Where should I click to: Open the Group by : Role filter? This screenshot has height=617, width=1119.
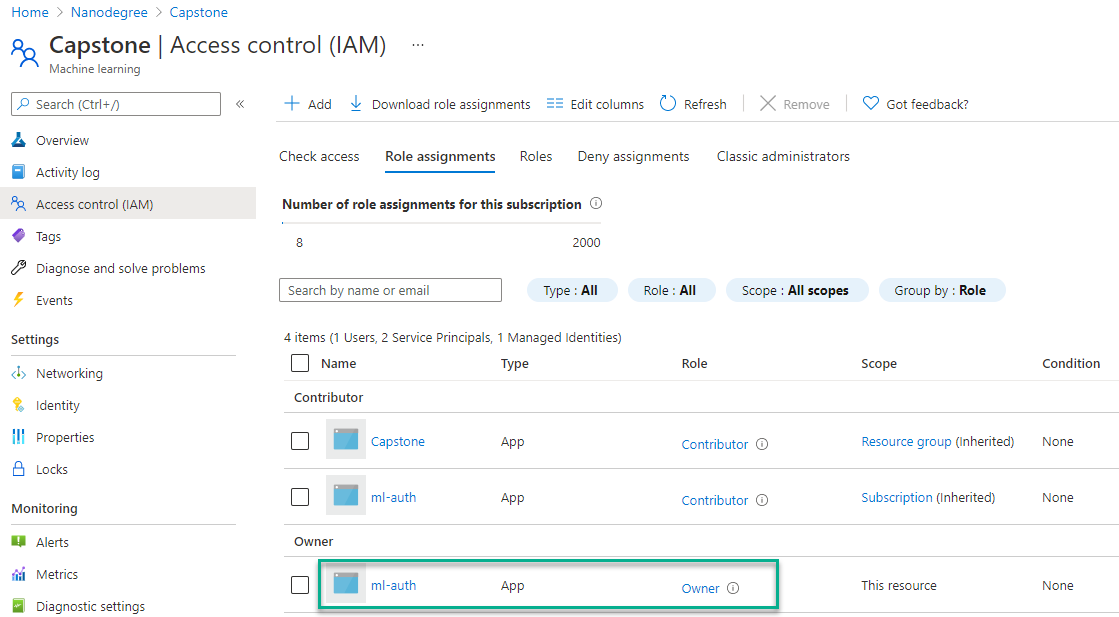pos(941,290)
